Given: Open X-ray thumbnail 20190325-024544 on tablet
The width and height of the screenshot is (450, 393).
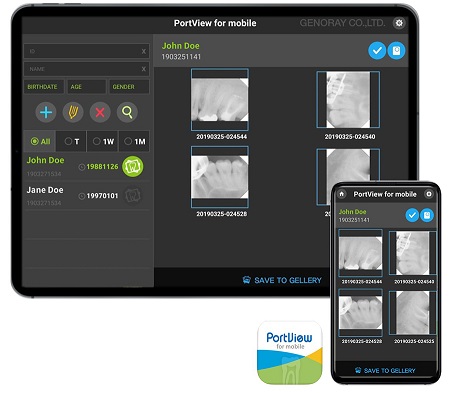Looking at the screenshot, I should [x=220, y=100].
